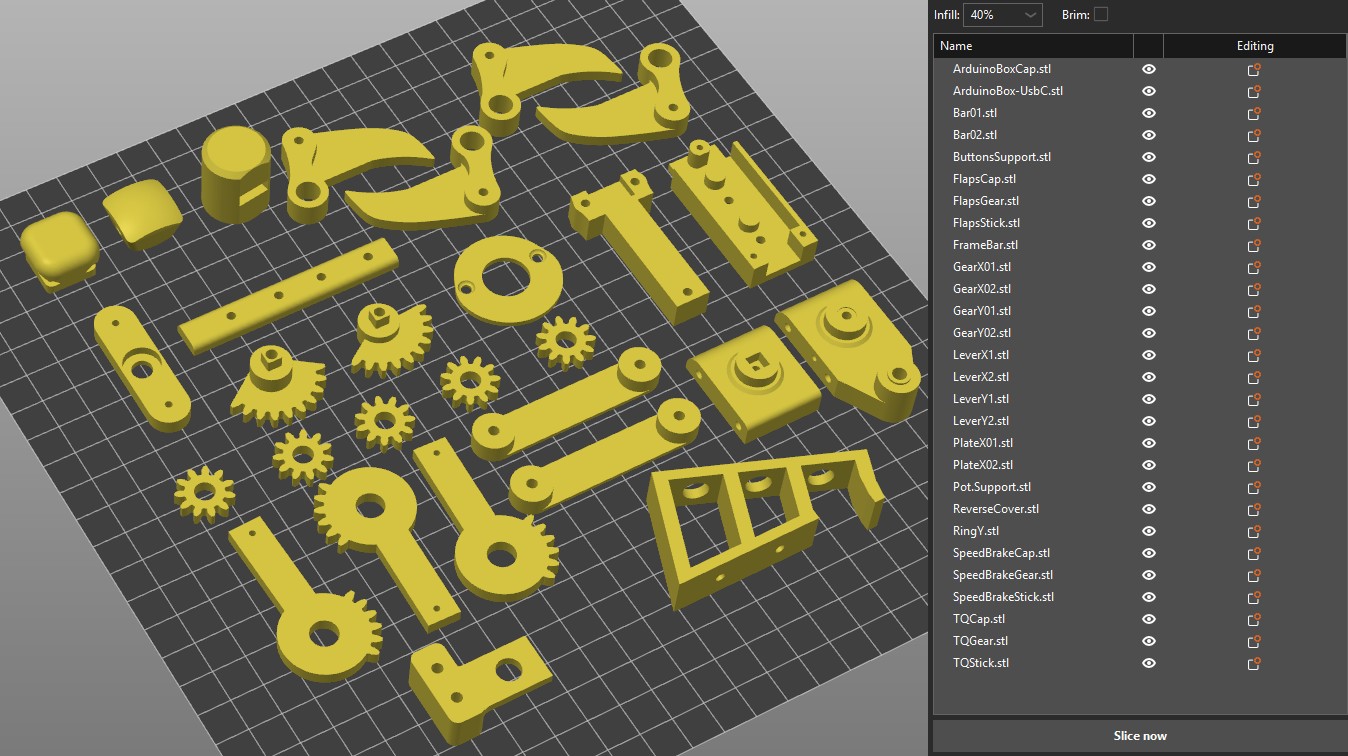Select ReverseCover.stl in the object list
The image size is (1348, 756).
tap(996, 509)
